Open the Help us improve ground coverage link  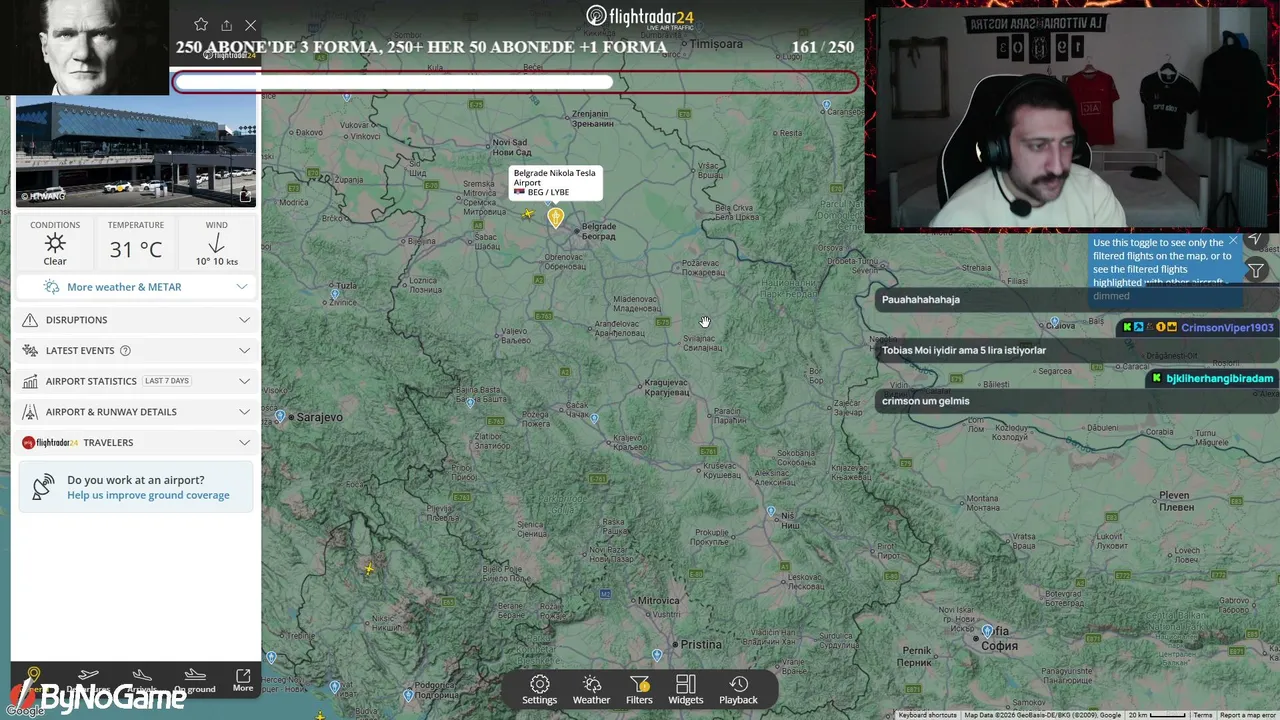(148, 495)
